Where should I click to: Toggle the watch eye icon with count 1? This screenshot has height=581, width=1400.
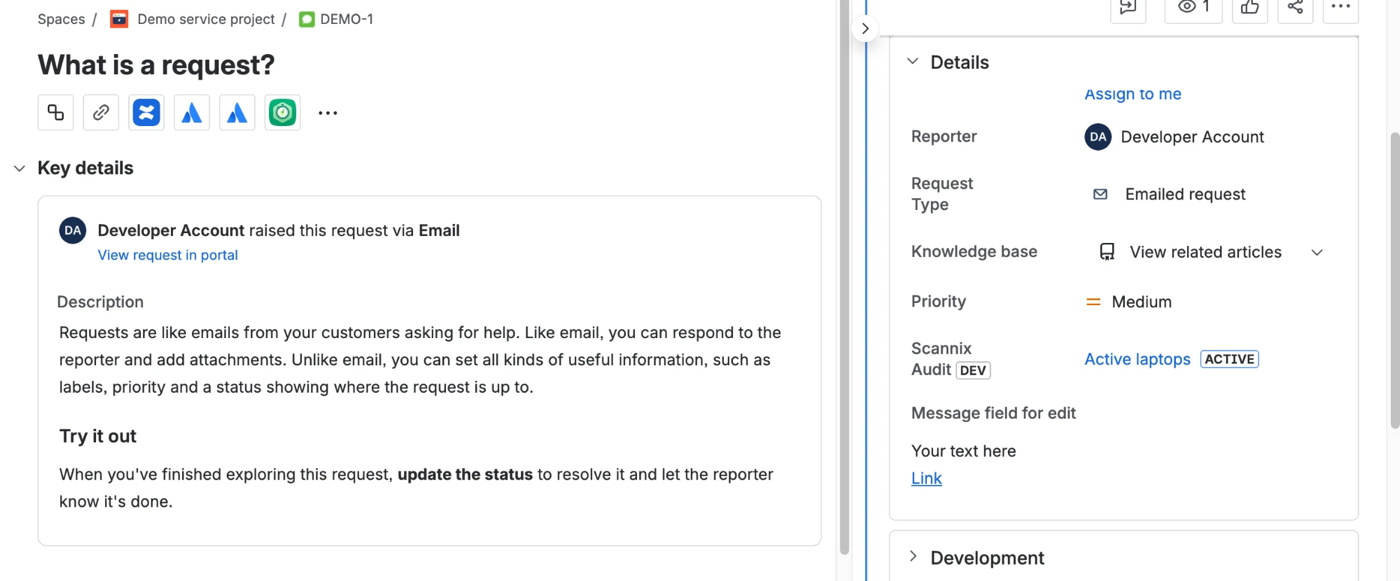pyautogui.click(x=1194, y=8)
